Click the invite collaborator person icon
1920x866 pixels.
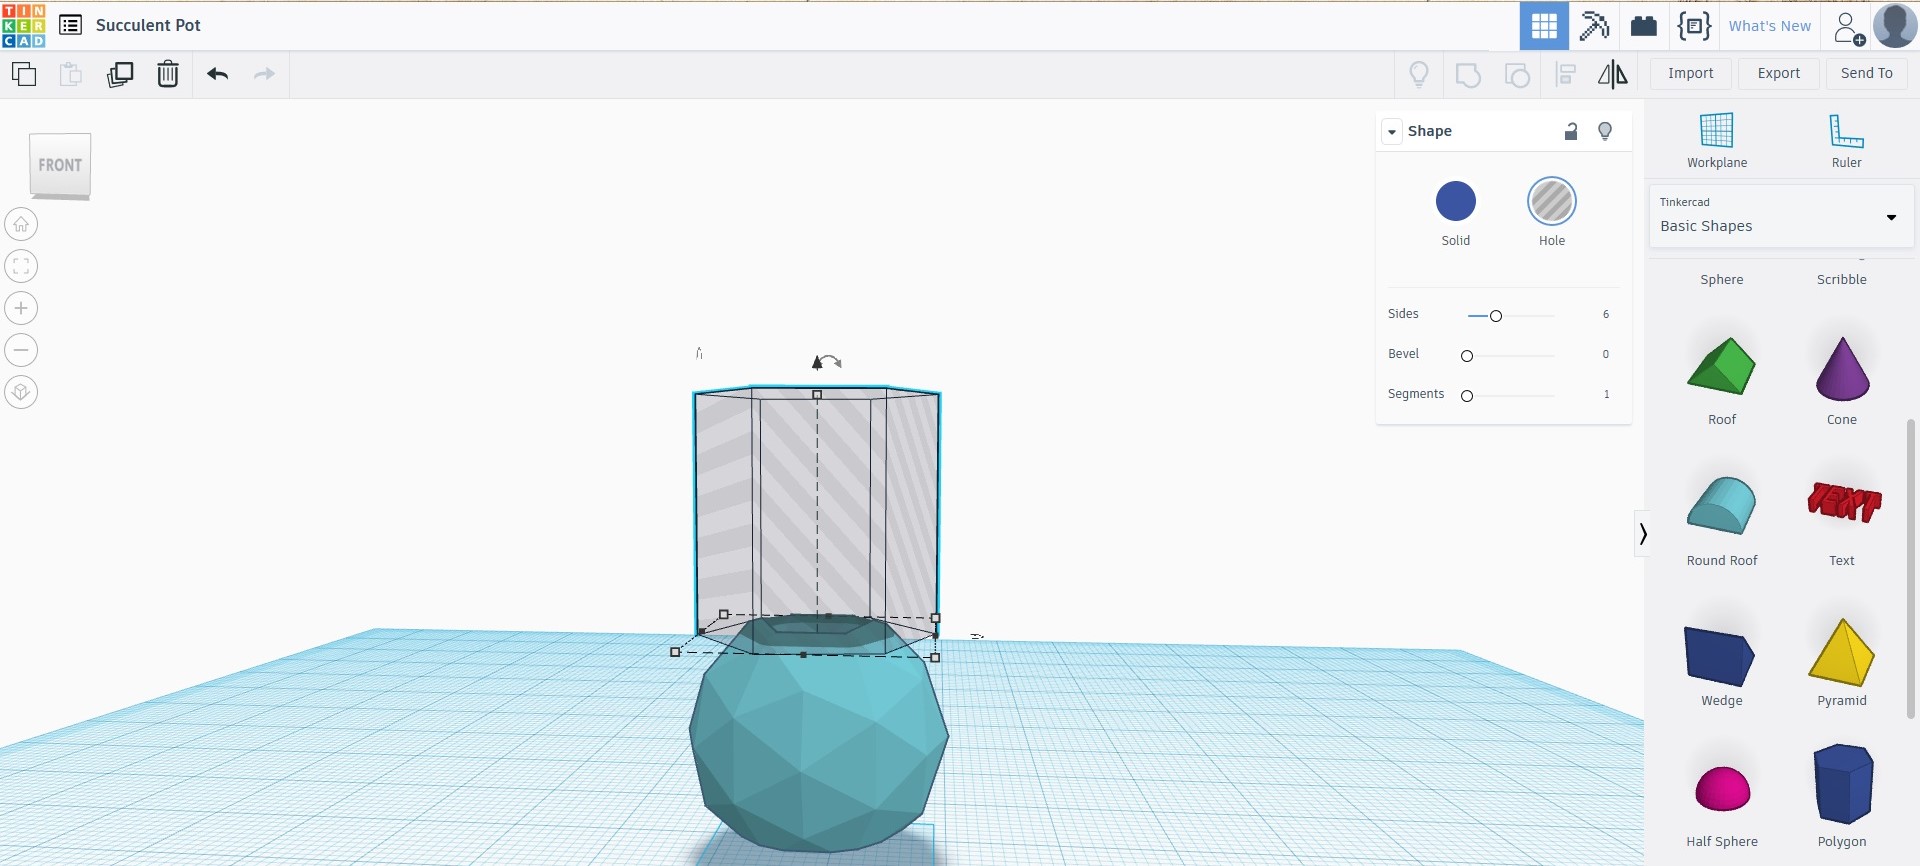1849,27
